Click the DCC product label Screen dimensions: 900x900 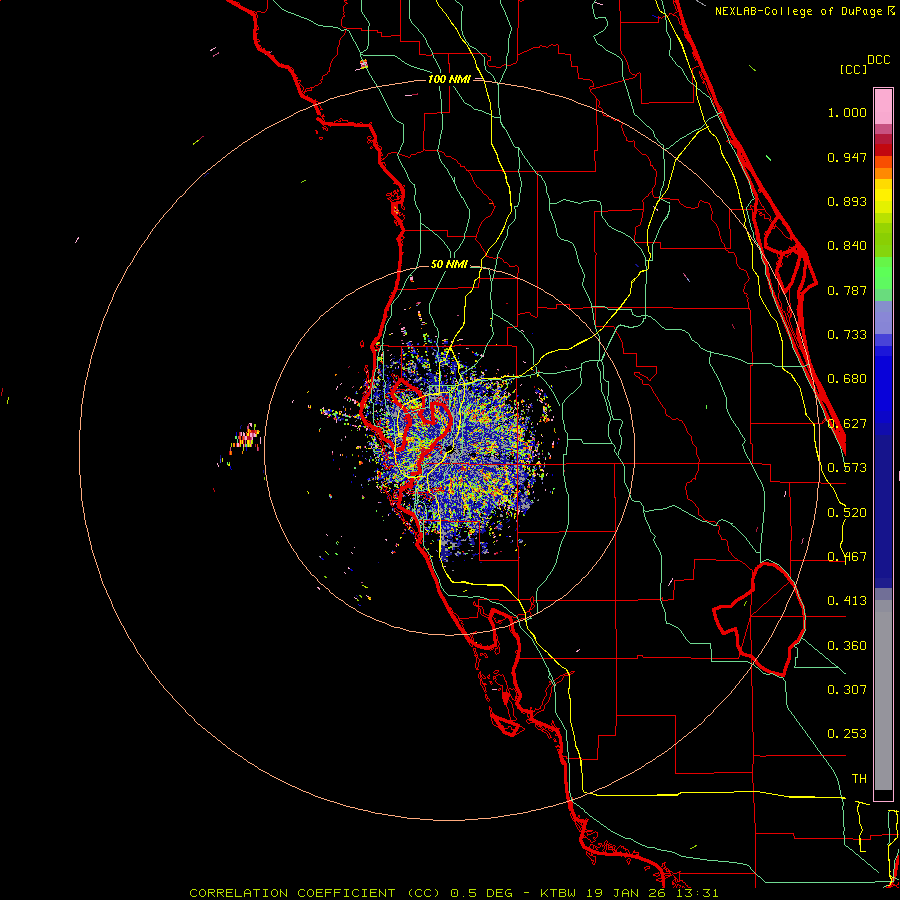(x=878, y=60)
